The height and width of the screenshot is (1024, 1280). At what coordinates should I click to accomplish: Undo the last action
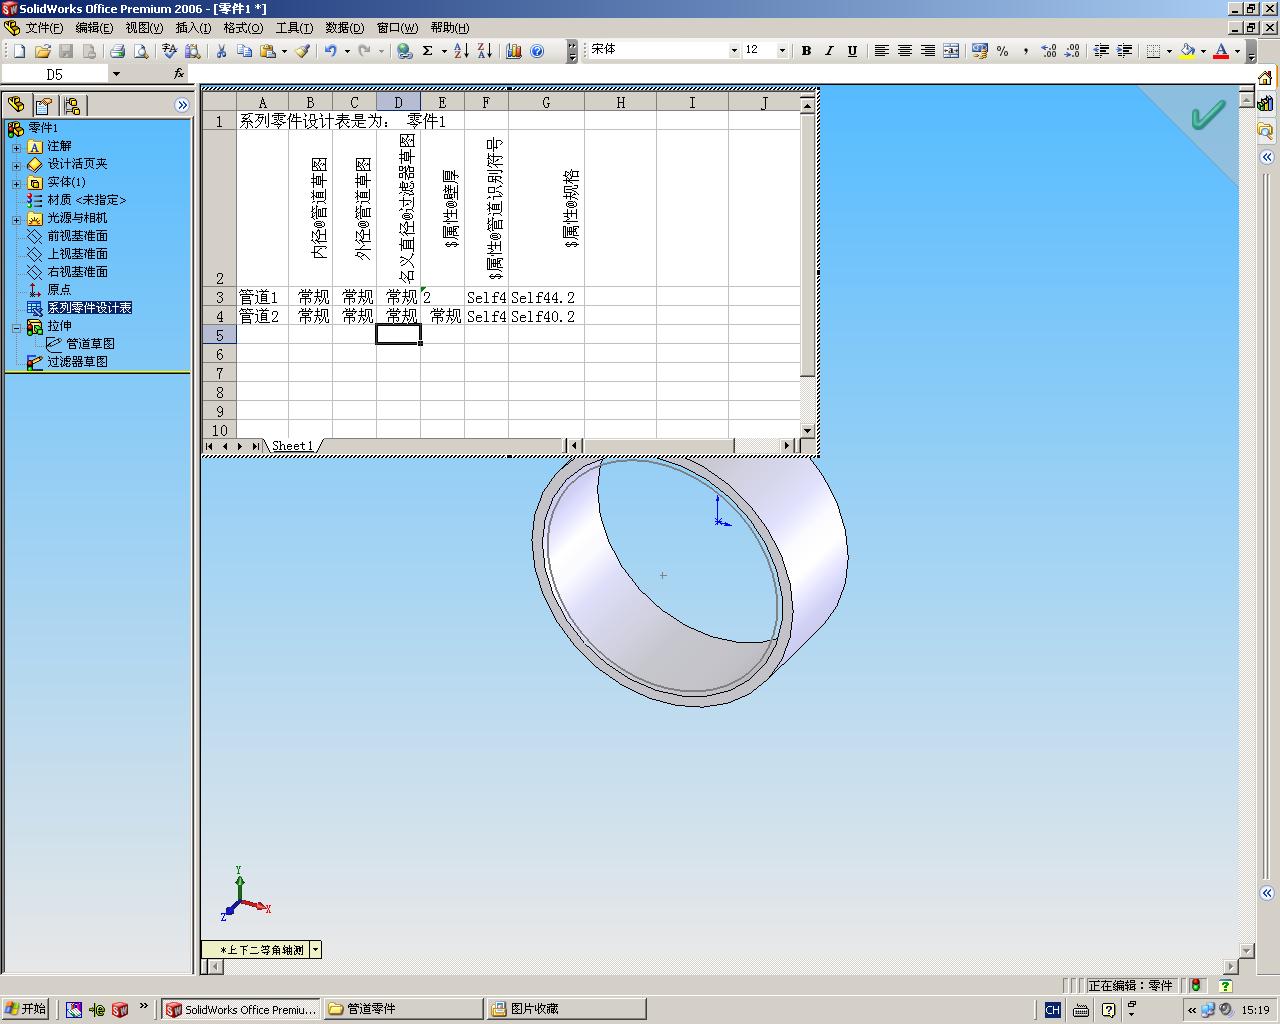330,51
